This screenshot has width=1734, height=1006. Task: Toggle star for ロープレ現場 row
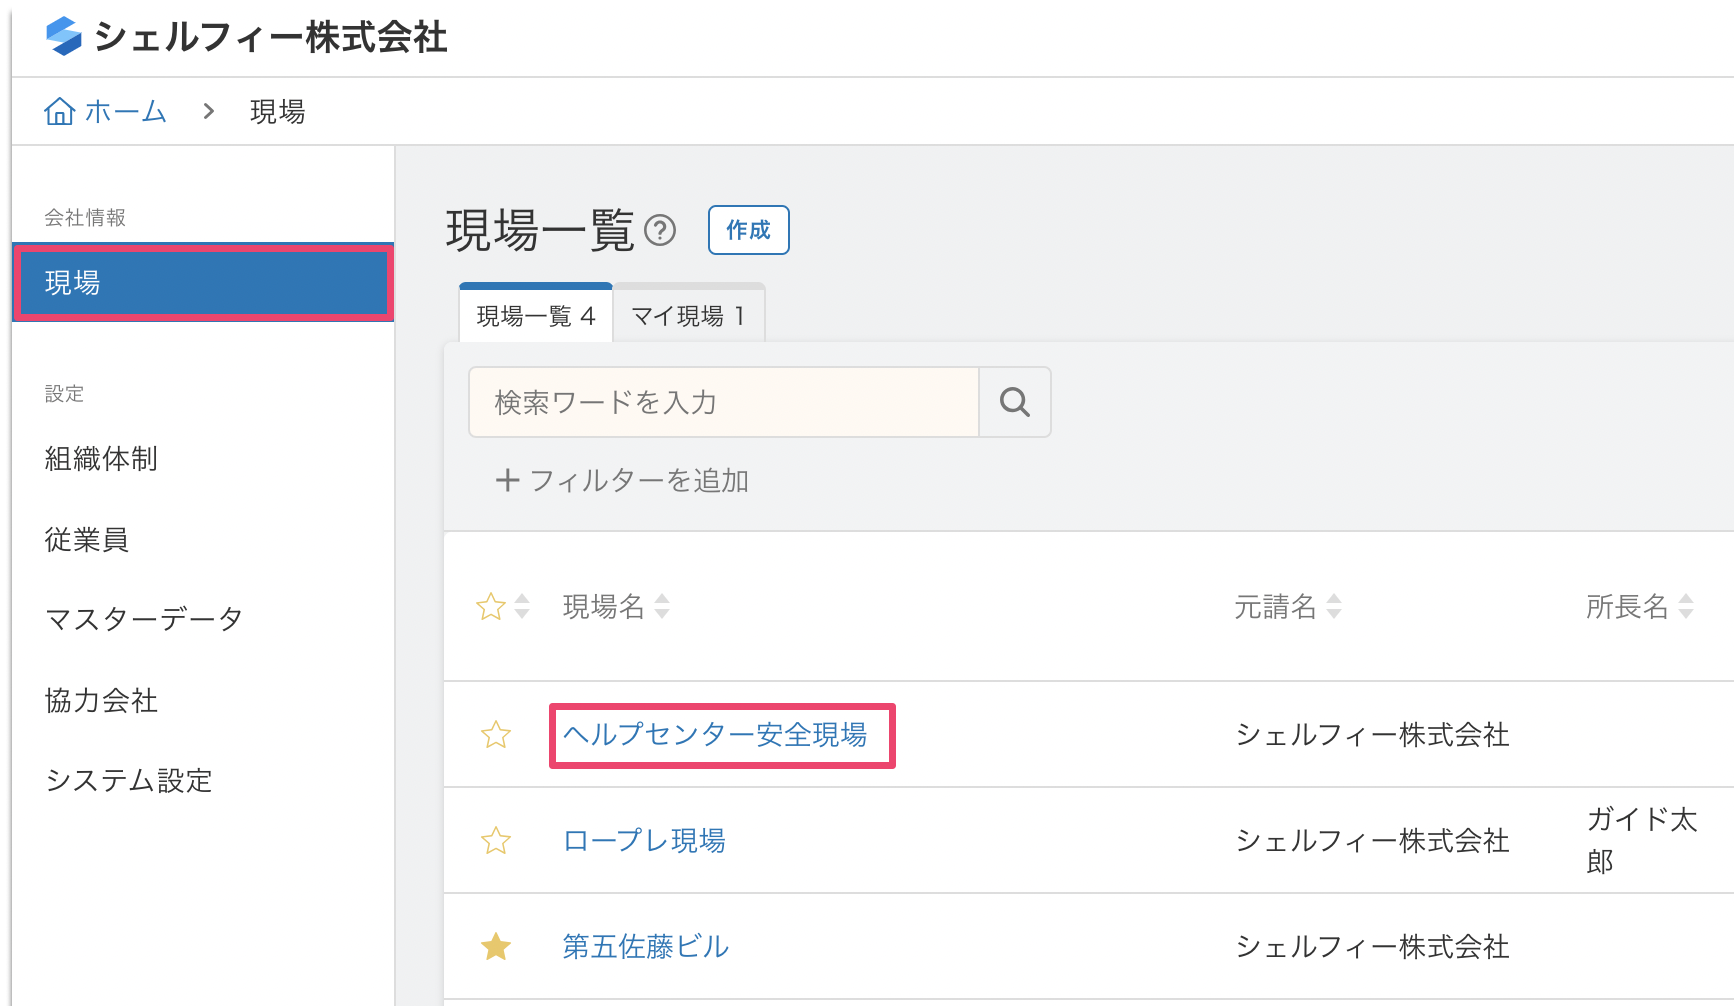coord(496,841)
